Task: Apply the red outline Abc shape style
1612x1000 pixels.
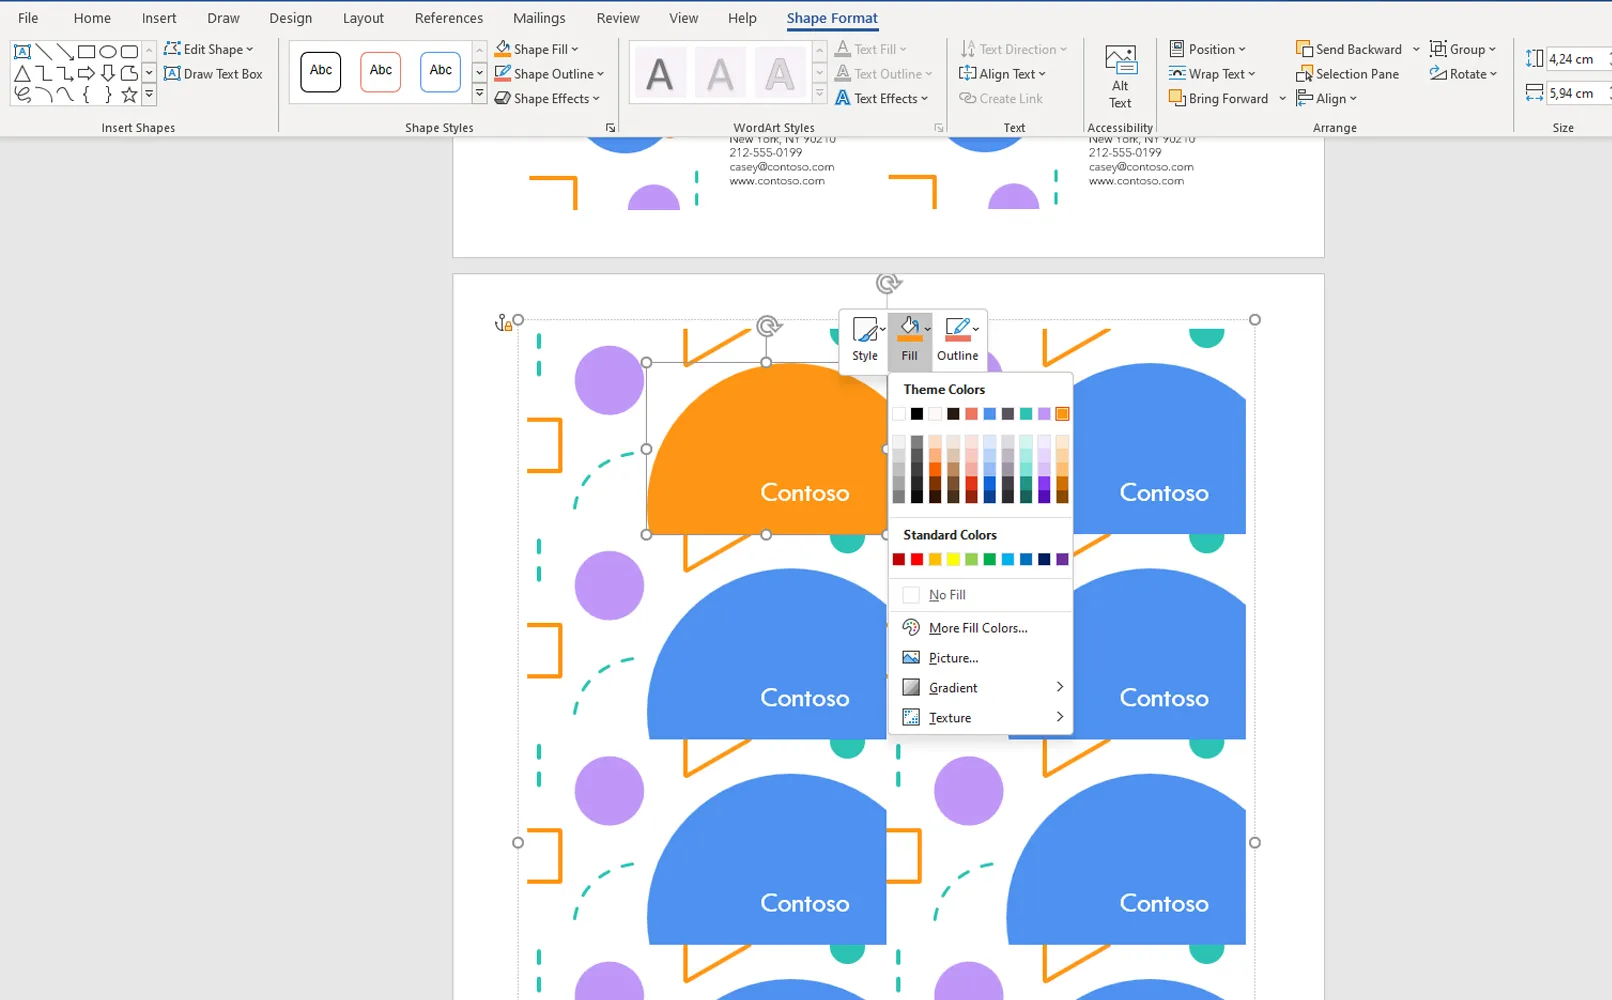Action: click(381, 71)
